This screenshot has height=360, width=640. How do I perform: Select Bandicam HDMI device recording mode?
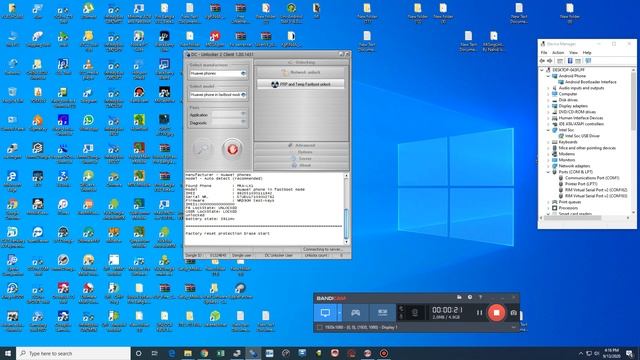[x=382, y=313]
